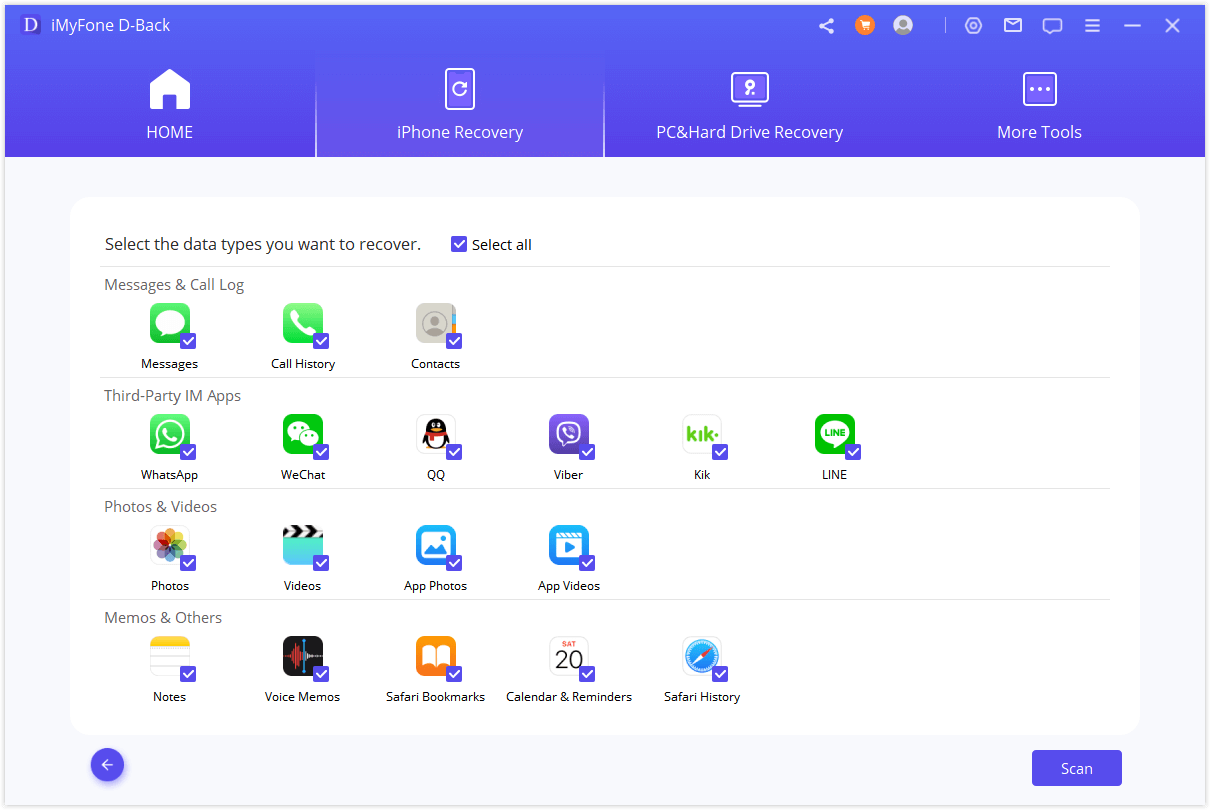Image resolution: width=1210 pixels, height=810 pixels.
Task: Click the Photos pinwheel icon
Action: (x=170, y=545)
